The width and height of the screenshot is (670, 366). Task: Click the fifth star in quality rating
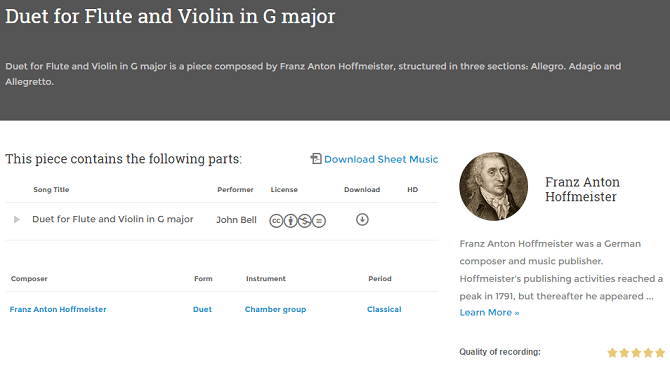[x=660, y=352]
